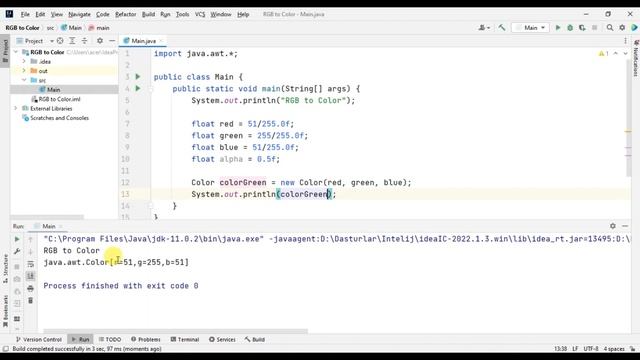This screenshot has height=360, width=640.
Task: Click run gutter arrow beside main method
Action: pyautogui.click(x=138, y=89)
